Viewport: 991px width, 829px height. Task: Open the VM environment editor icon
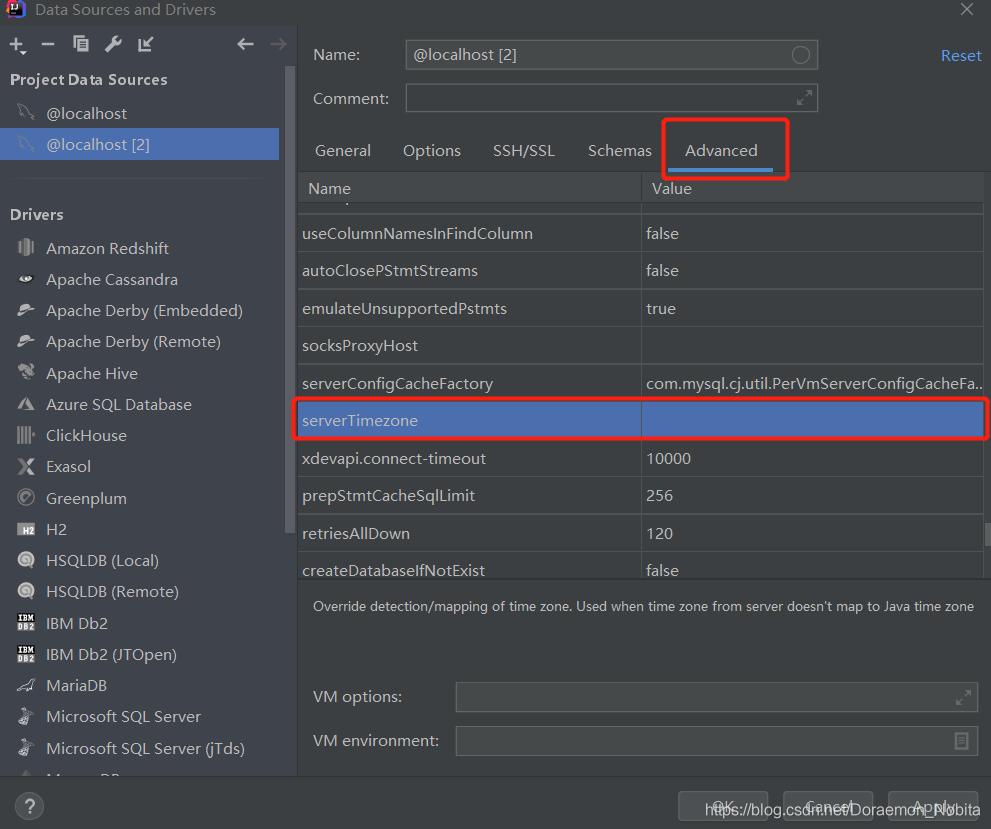point(961,741)
